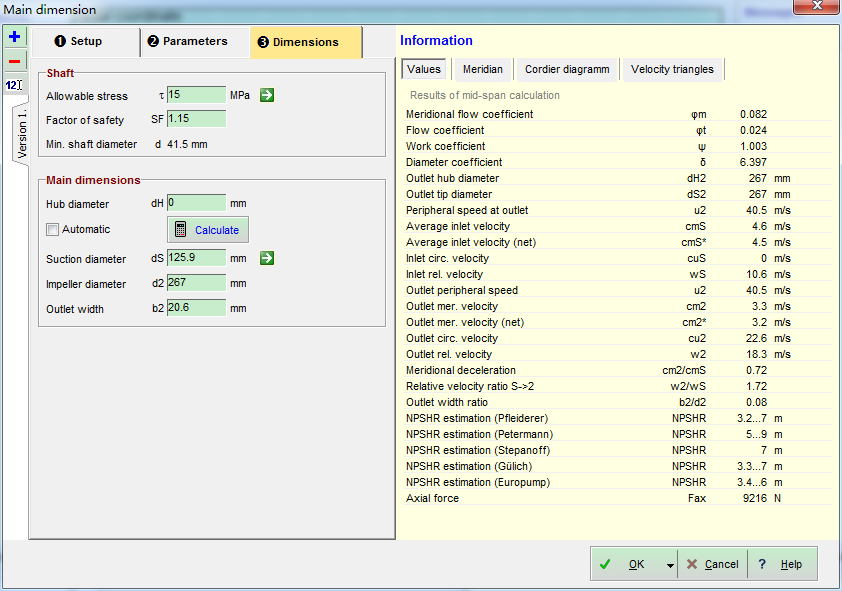Screen dimensions: 842x591
Task: Click the Allowable stress input field
Action: click(197, 94)
